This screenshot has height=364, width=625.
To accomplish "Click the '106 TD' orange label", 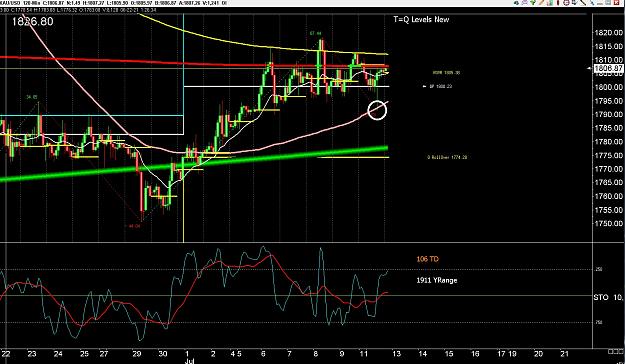I will [427, 259].
